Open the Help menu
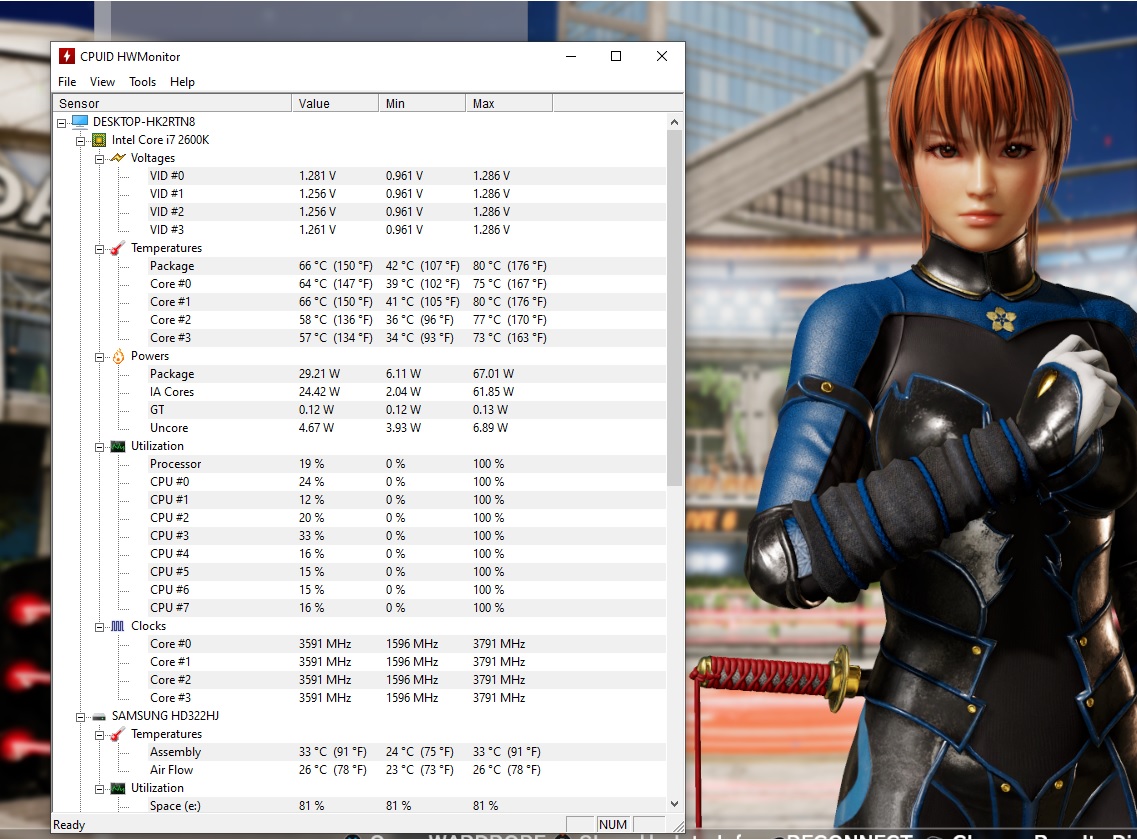The width and height of the screenshot is (1137, 839). click(x=182, y=82)
